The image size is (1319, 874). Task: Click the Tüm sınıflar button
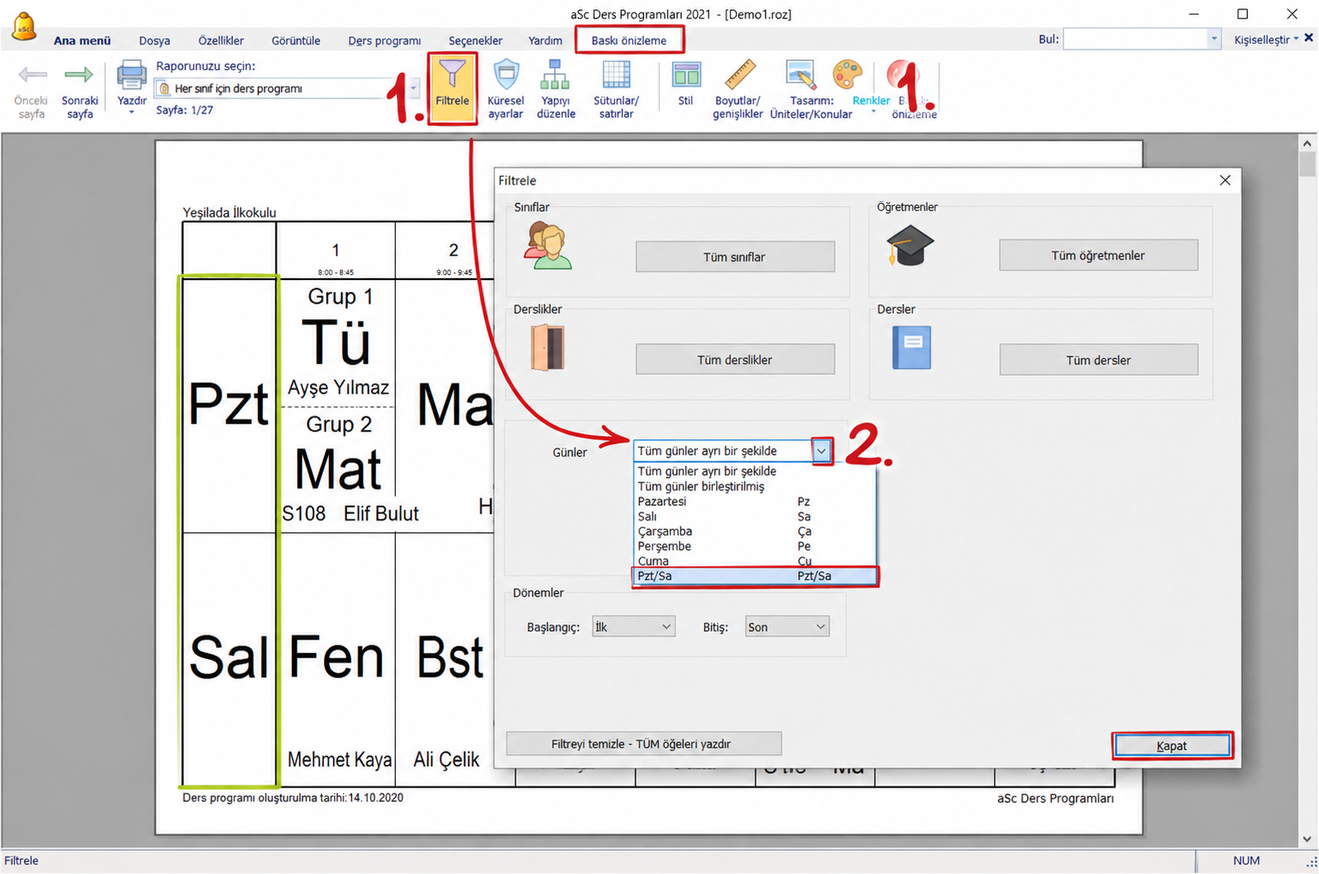tap(735, 257)
